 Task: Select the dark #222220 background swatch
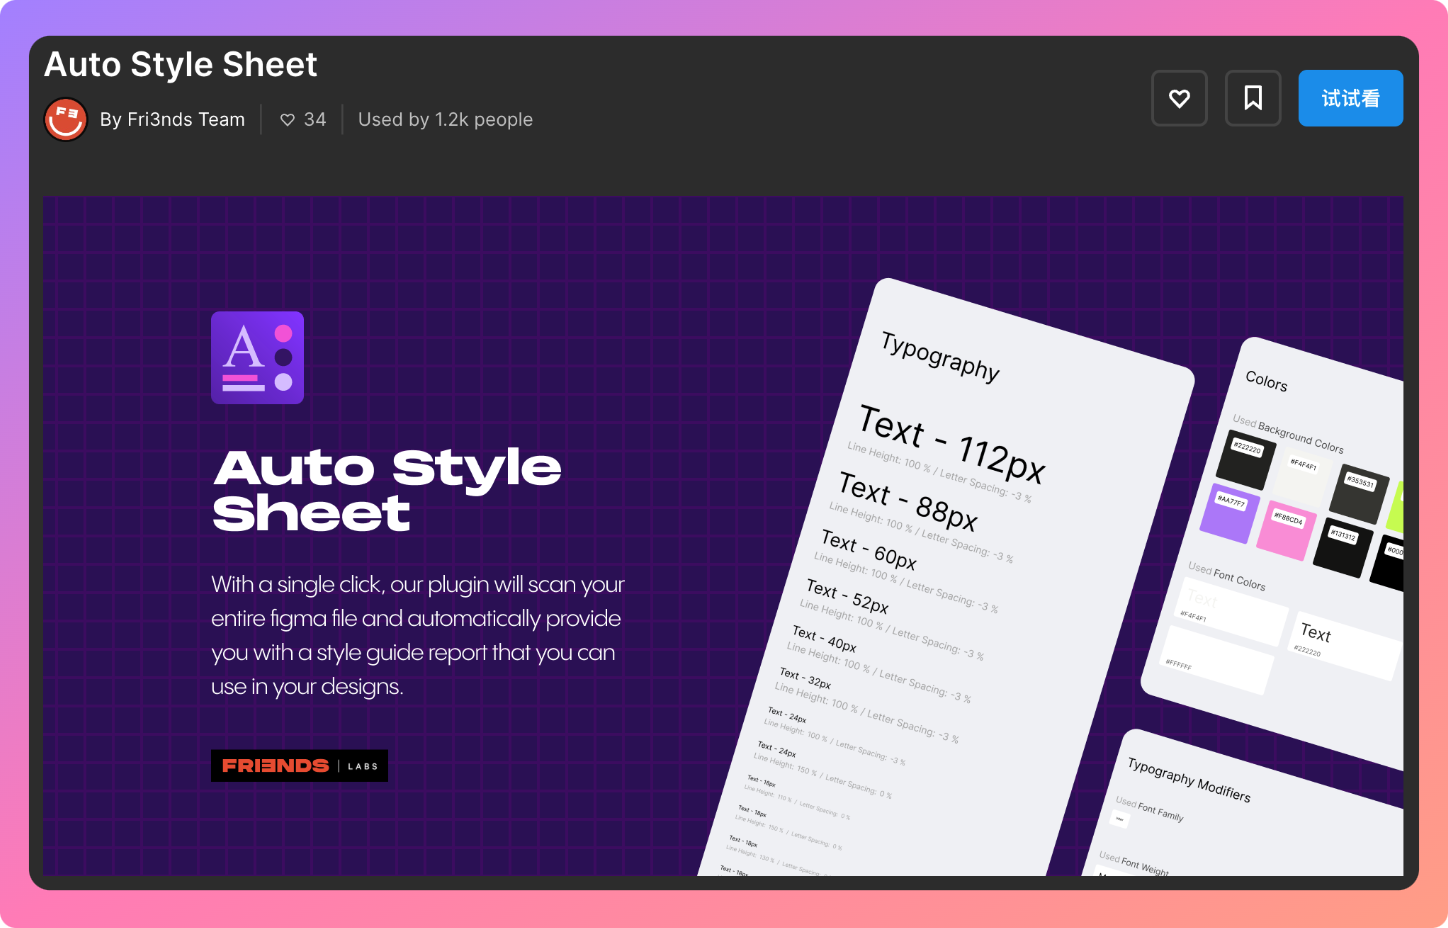pyautogui.click(x=1246, y=458)
